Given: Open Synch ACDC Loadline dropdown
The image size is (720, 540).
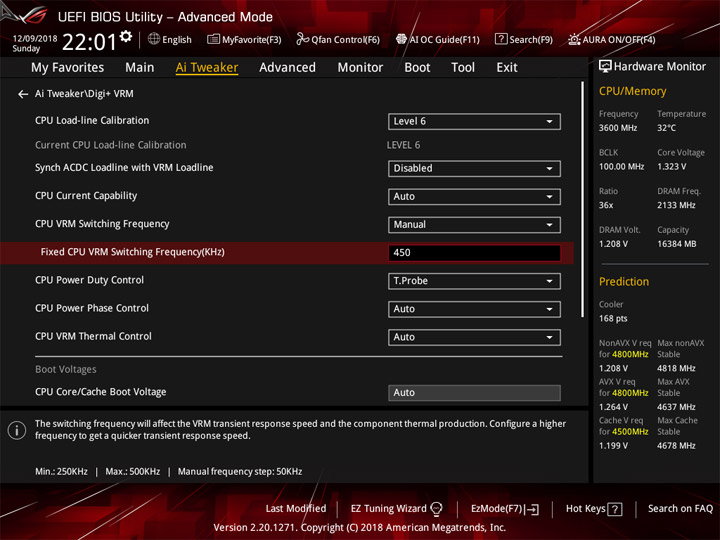Looking at the screenshot, I should point(474,168).
